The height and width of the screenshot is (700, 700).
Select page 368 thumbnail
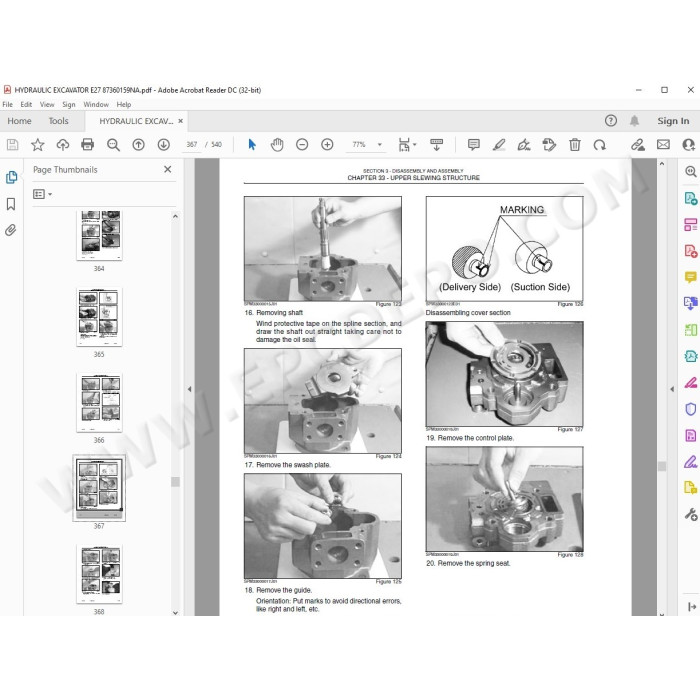click(x=99, y=574)
